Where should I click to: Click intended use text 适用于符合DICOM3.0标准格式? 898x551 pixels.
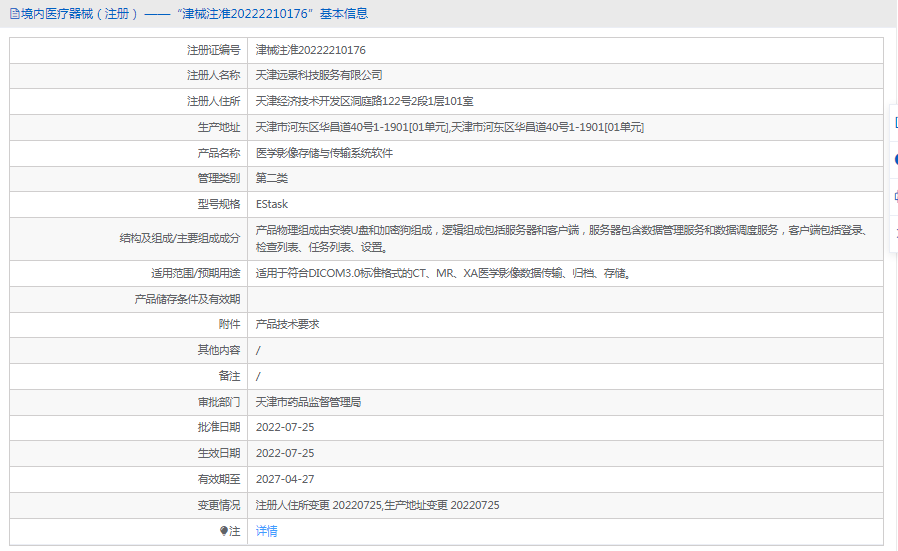coord(444,273)
